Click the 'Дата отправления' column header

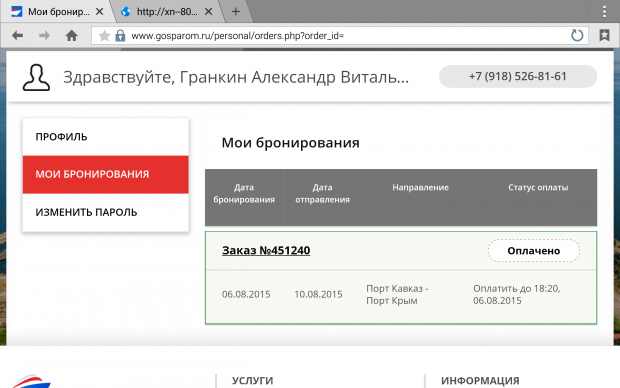click(322, 193)
